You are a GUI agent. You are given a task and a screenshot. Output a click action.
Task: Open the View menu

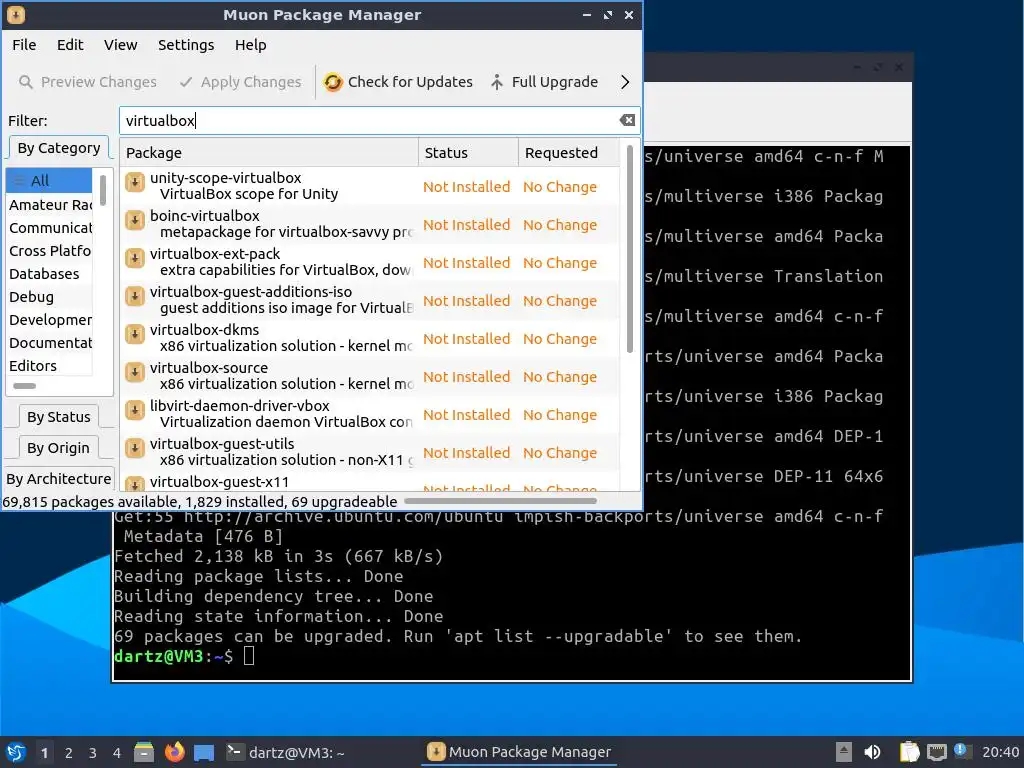tap(121, 45)
